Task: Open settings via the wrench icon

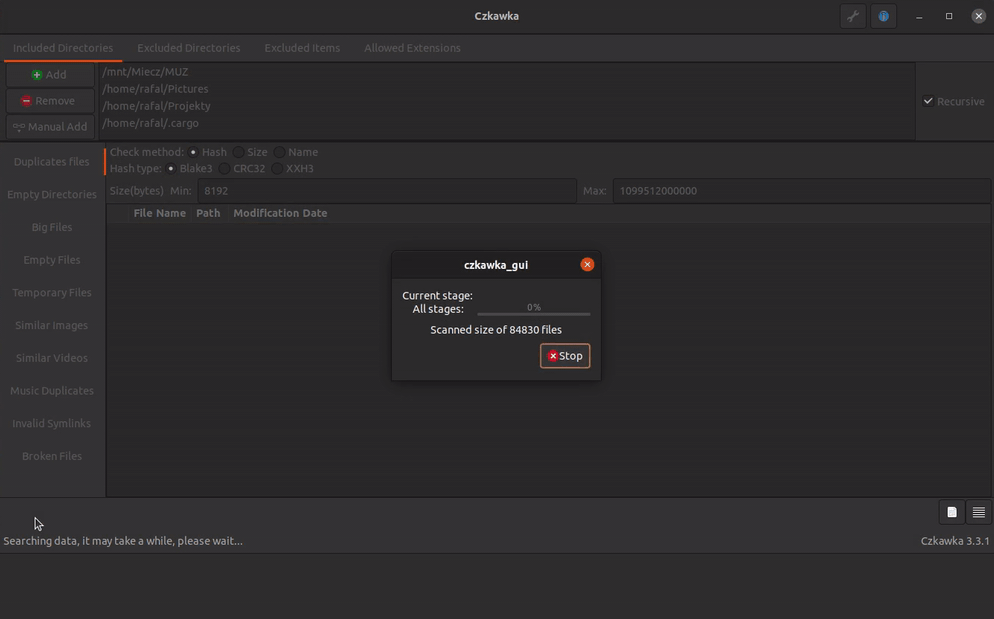Action: point(853,16)
